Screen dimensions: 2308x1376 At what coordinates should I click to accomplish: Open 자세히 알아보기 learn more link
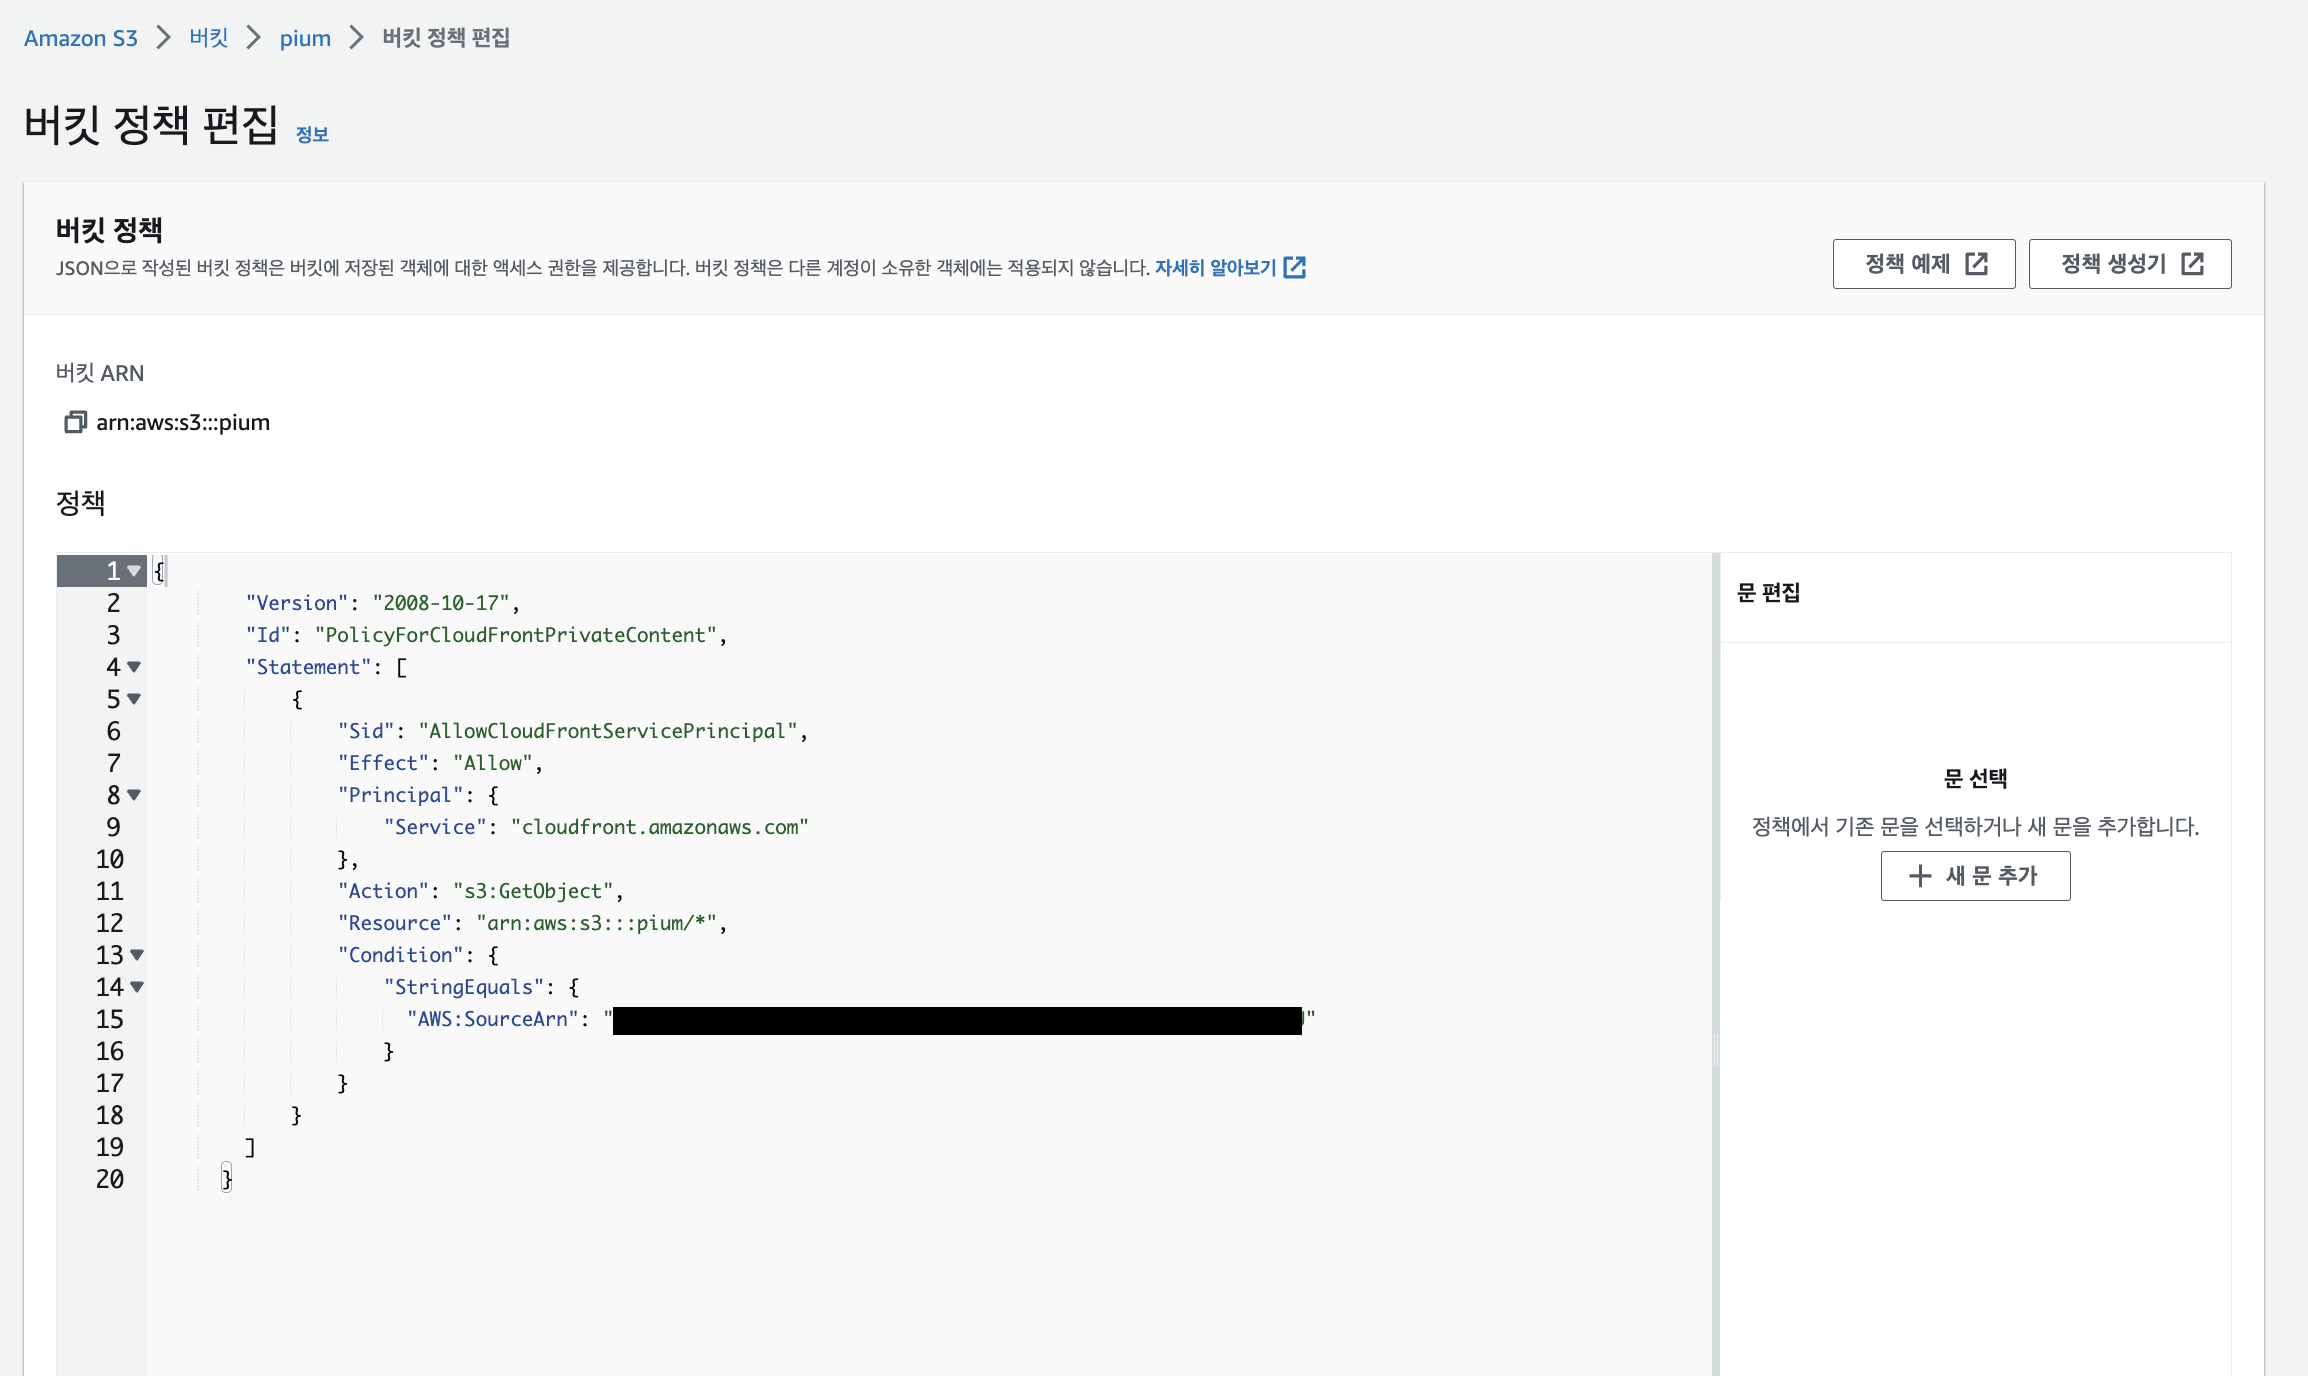coord(1215,268)
